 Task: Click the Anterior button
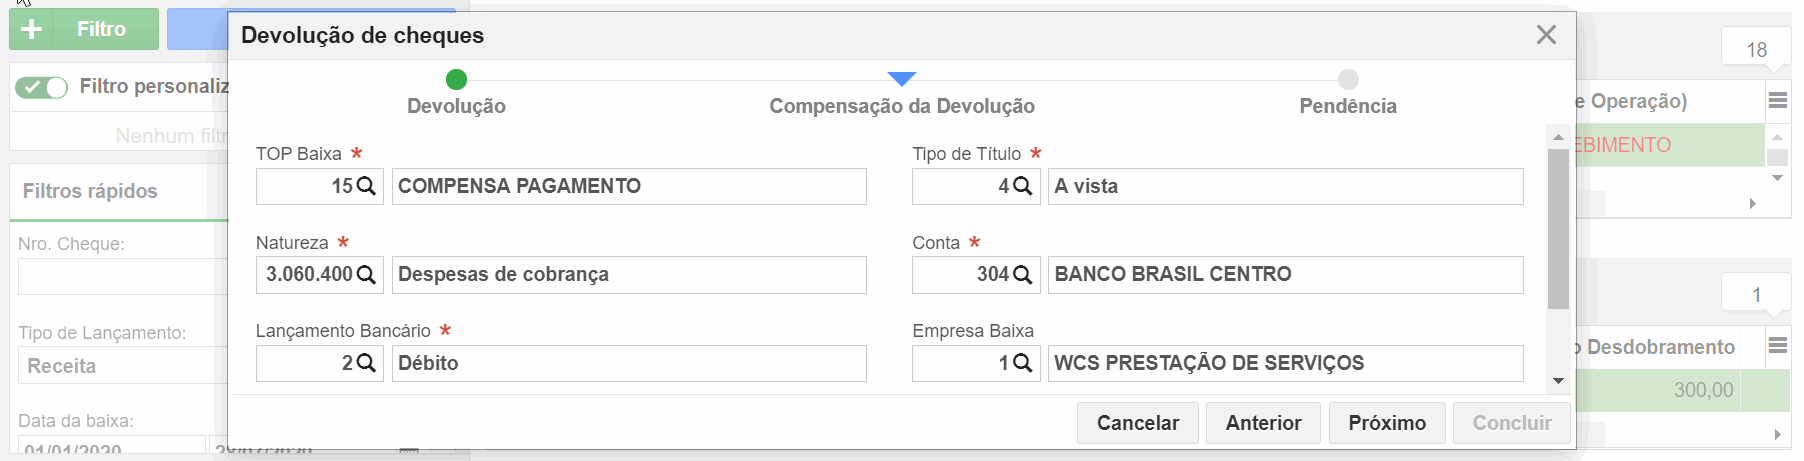1263,423
